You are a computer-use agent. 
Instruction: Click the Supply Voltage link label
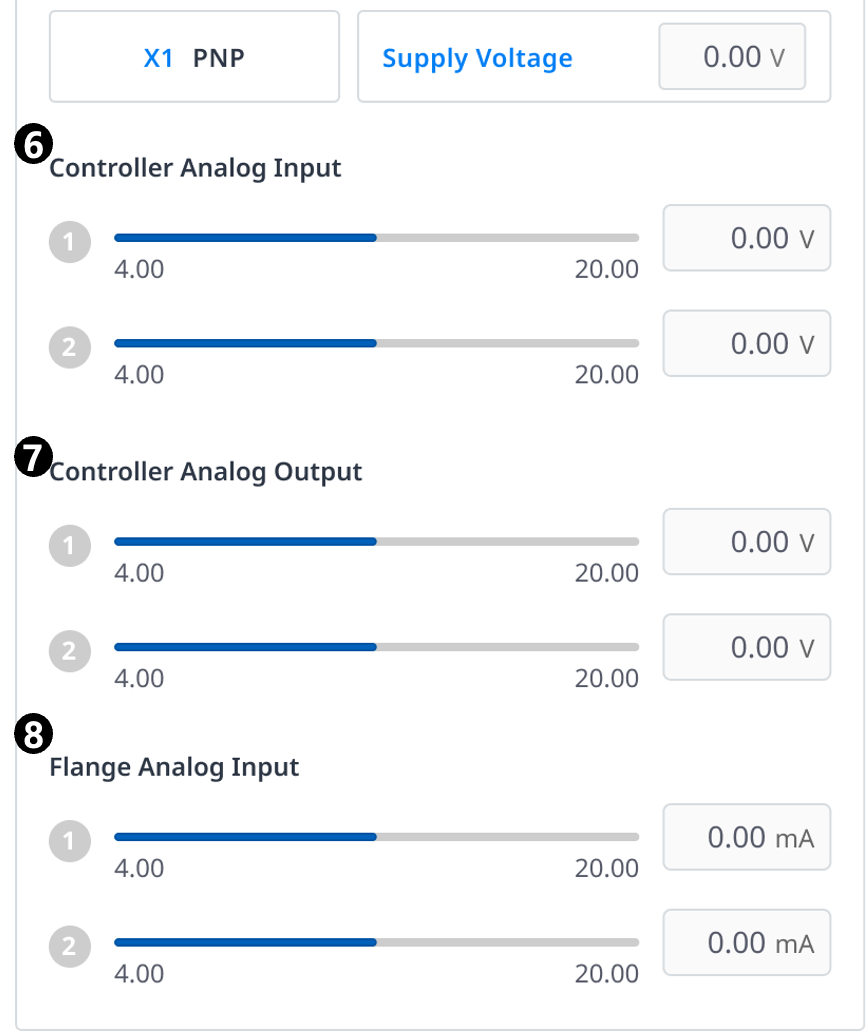point(477,58)
